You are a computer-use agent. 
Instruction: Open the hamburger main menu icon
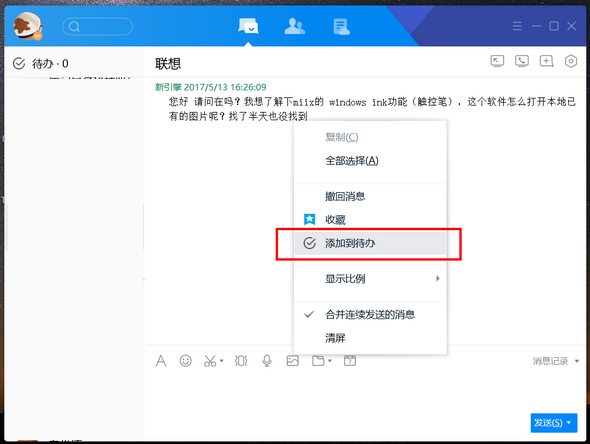(x=517, y=26)
